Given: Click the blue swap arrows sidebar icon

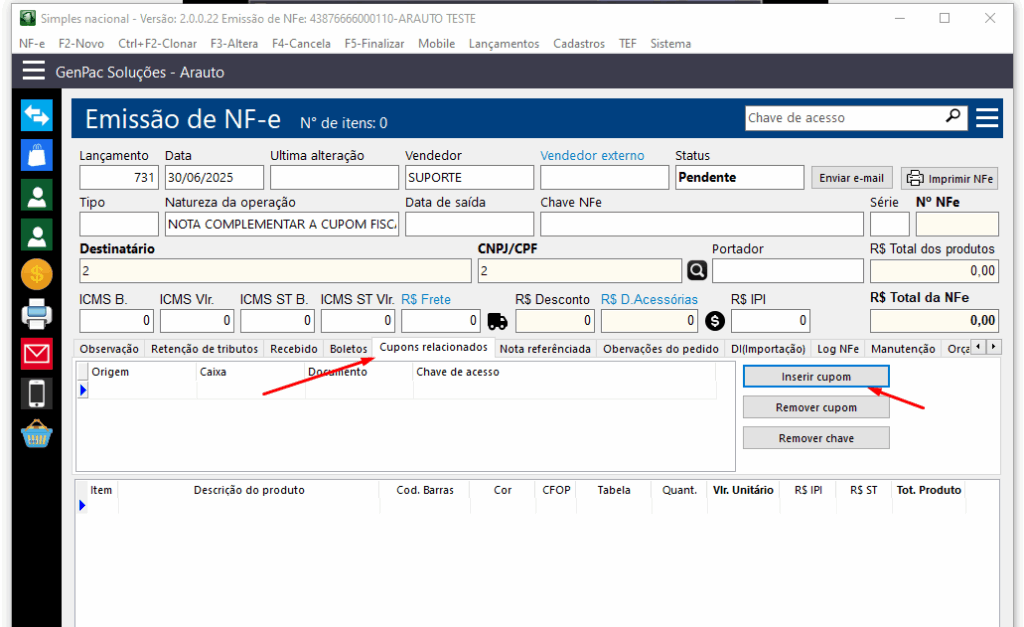Looking at the screenshot, I should click(x=37, y=115).
